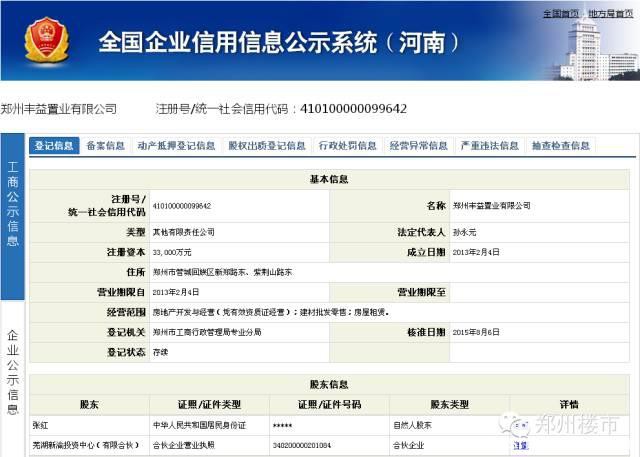Click the 经营范围 description text

coord(271,312)
